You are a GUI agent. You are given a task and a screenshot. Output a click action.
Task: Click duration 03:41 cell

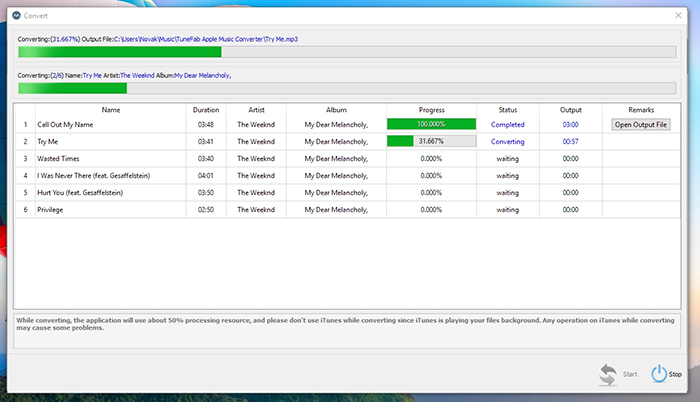click(x=206, y=142)
